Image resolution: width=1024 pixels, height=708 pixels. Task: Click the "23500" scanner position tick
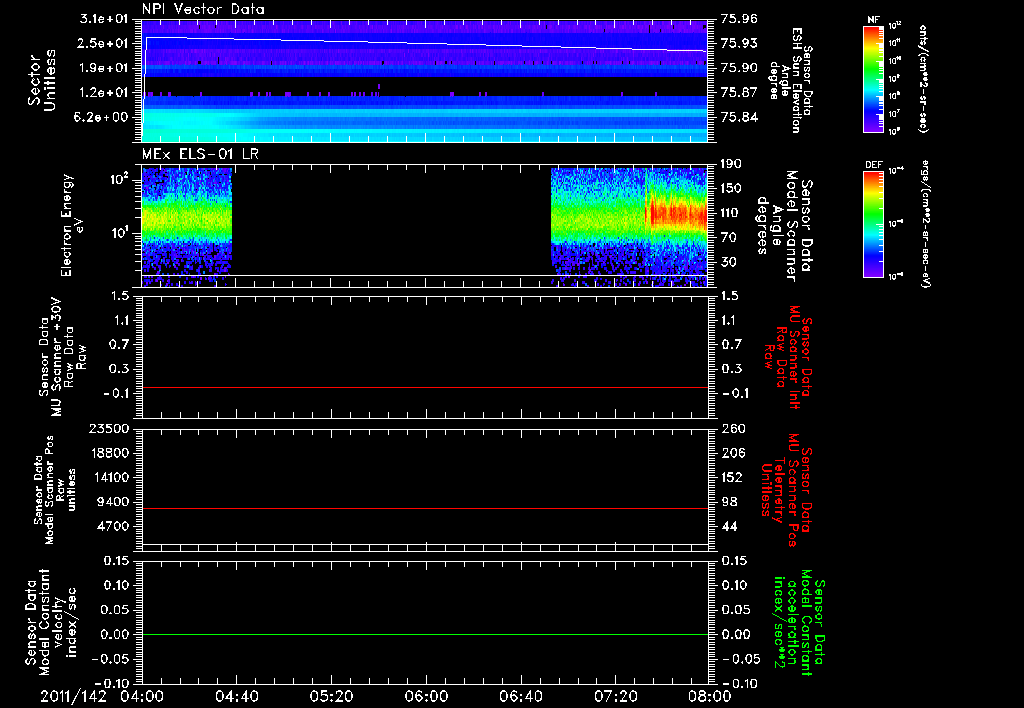coord(108,428)
